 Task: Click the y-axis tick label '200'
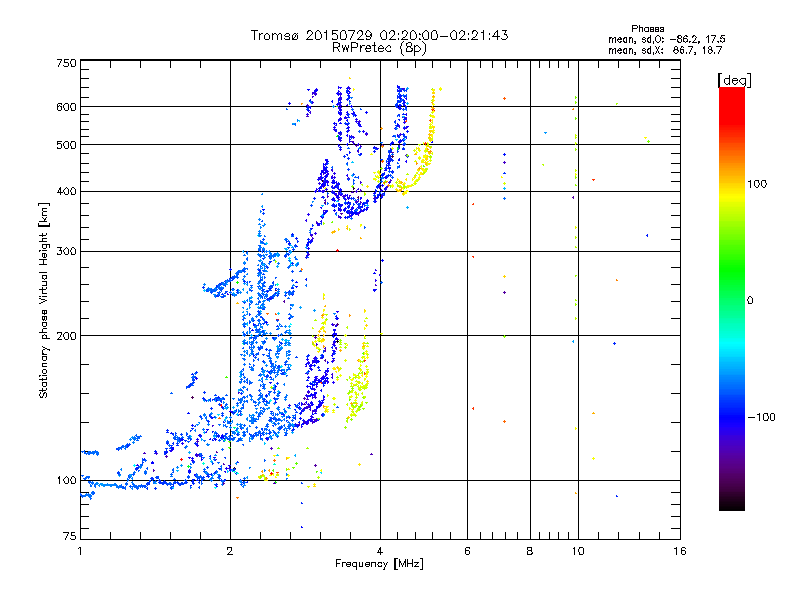coord(66,336)
